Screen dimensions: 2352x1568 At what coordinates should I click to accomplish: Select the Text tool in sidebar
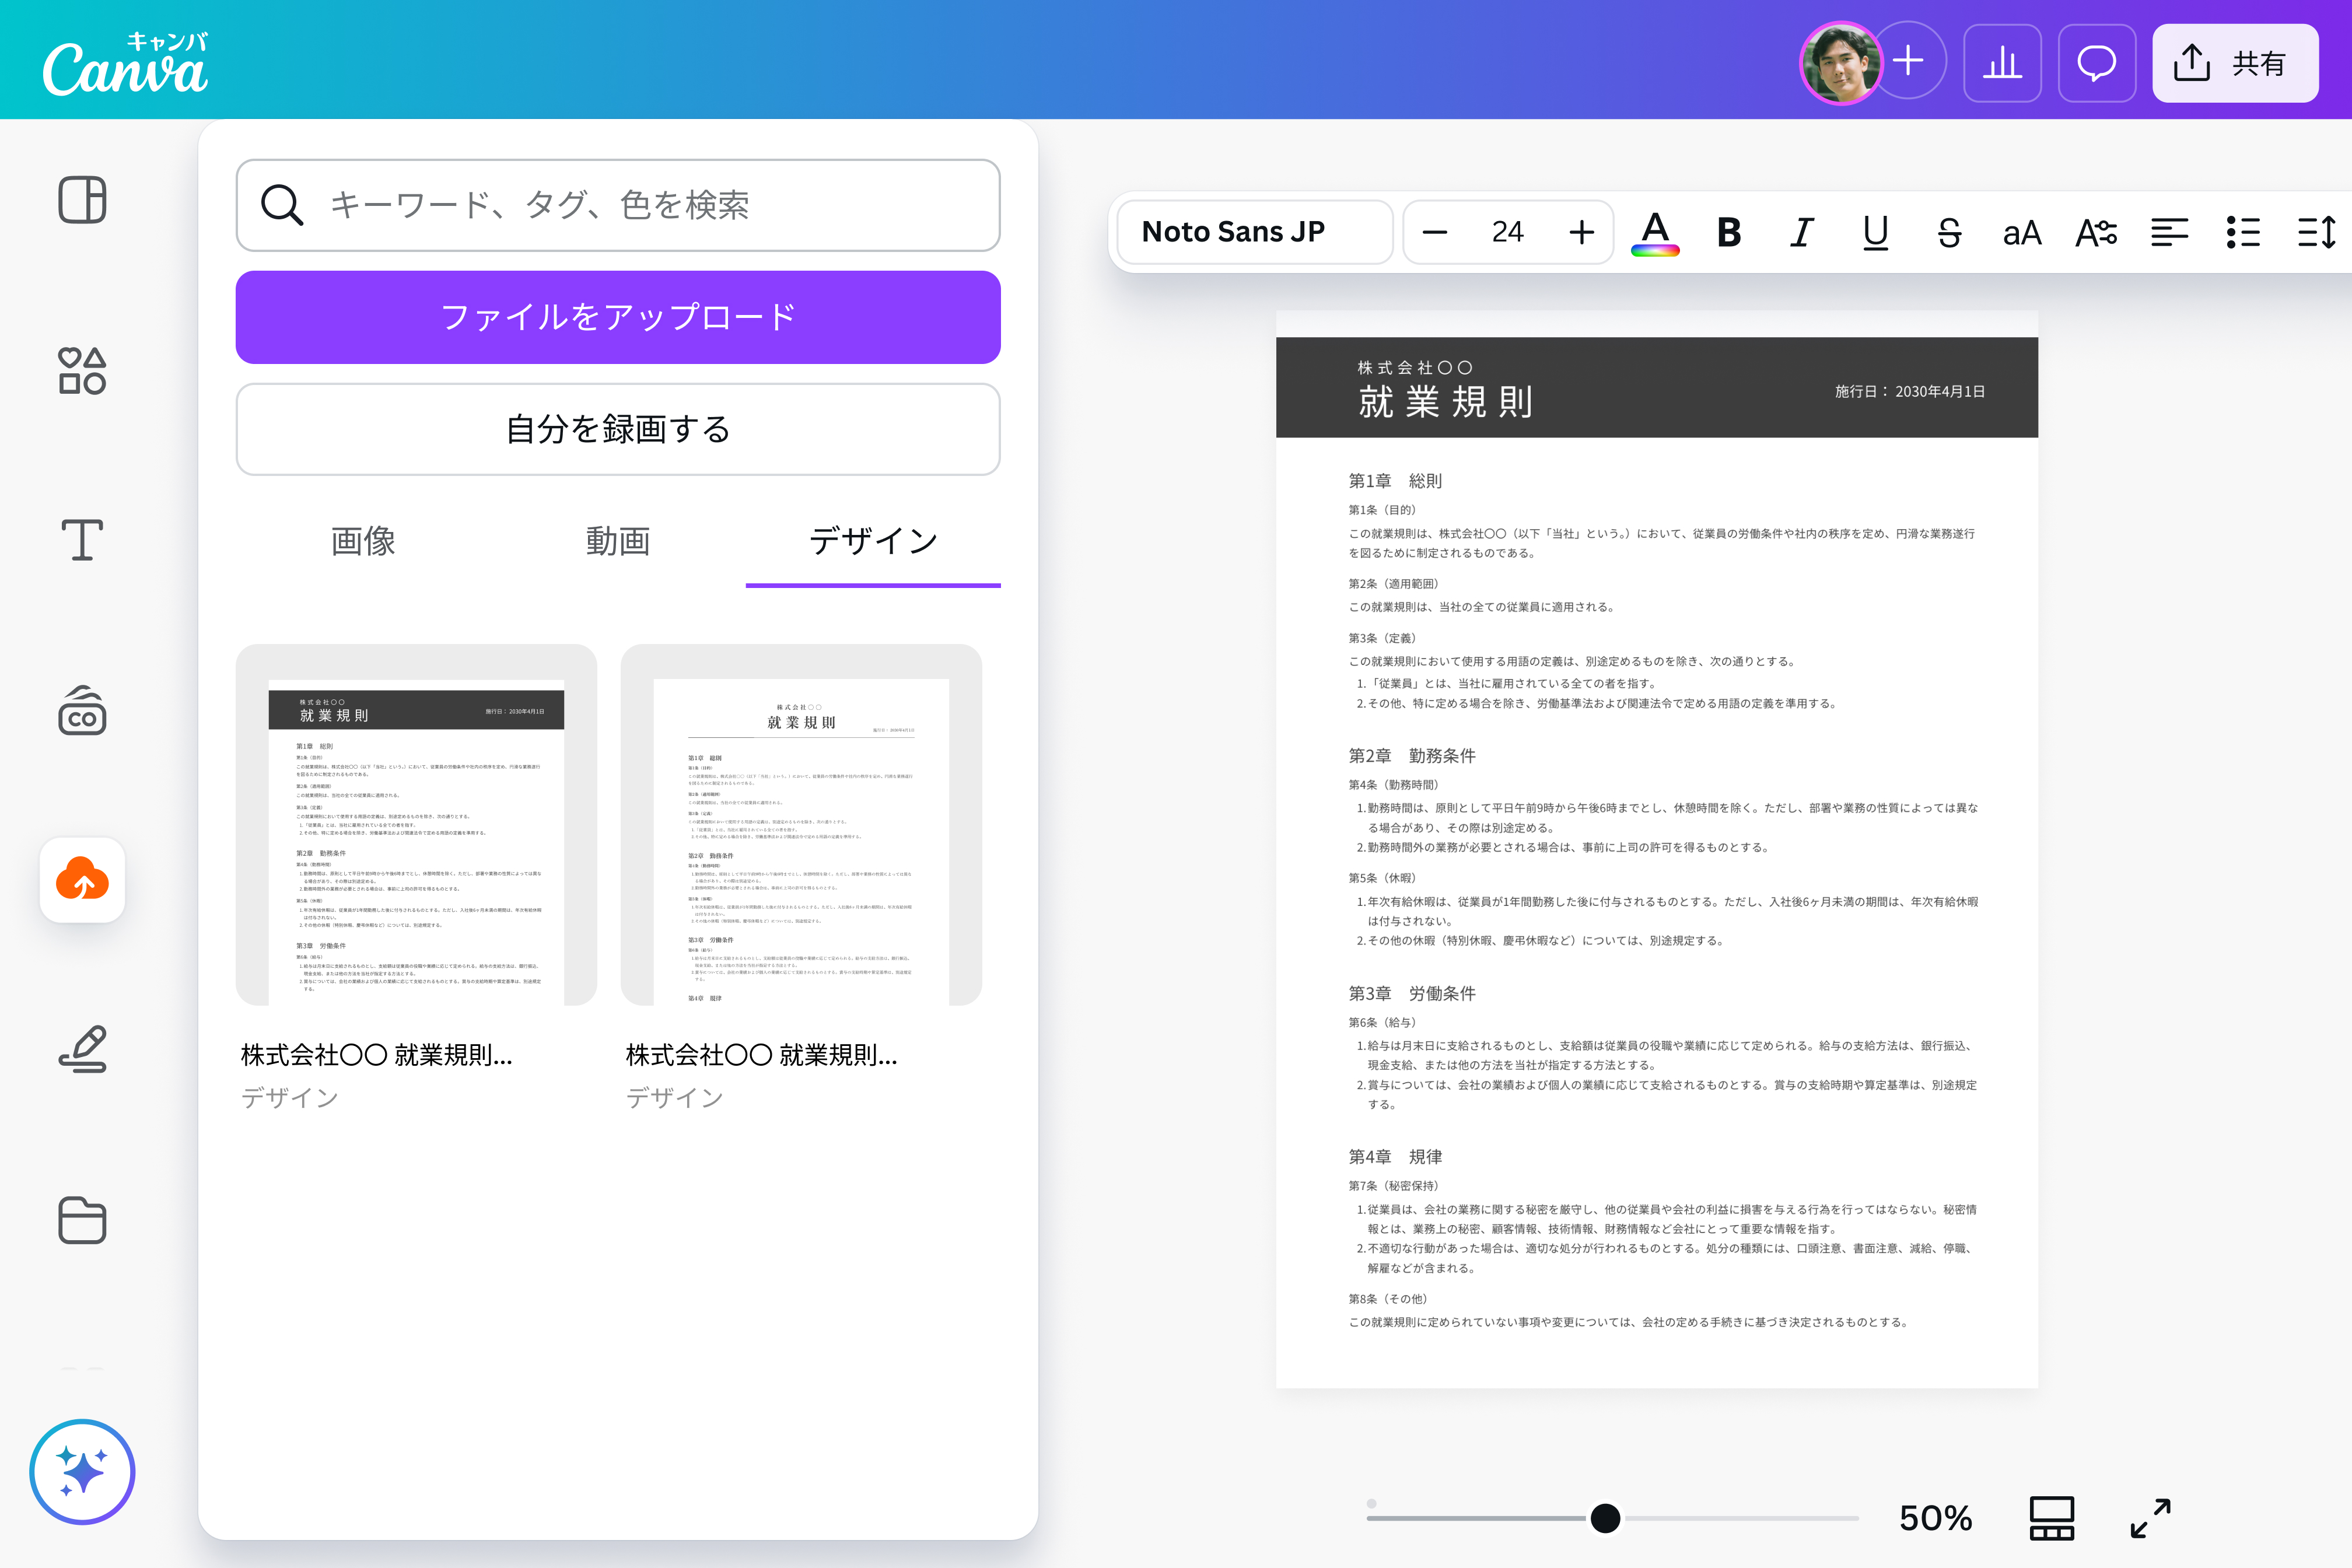(x=82, y=540)
